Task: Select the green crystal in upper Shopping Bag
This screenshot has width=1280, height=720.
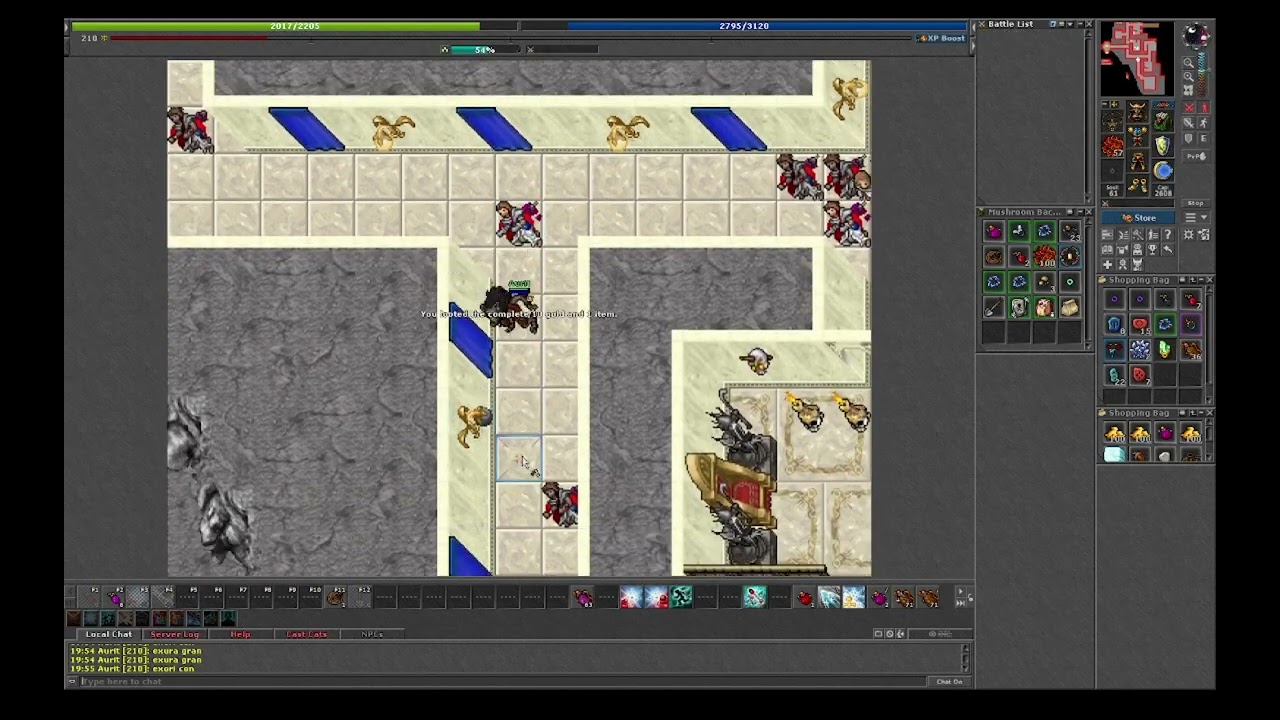Action: point(1165,349)
